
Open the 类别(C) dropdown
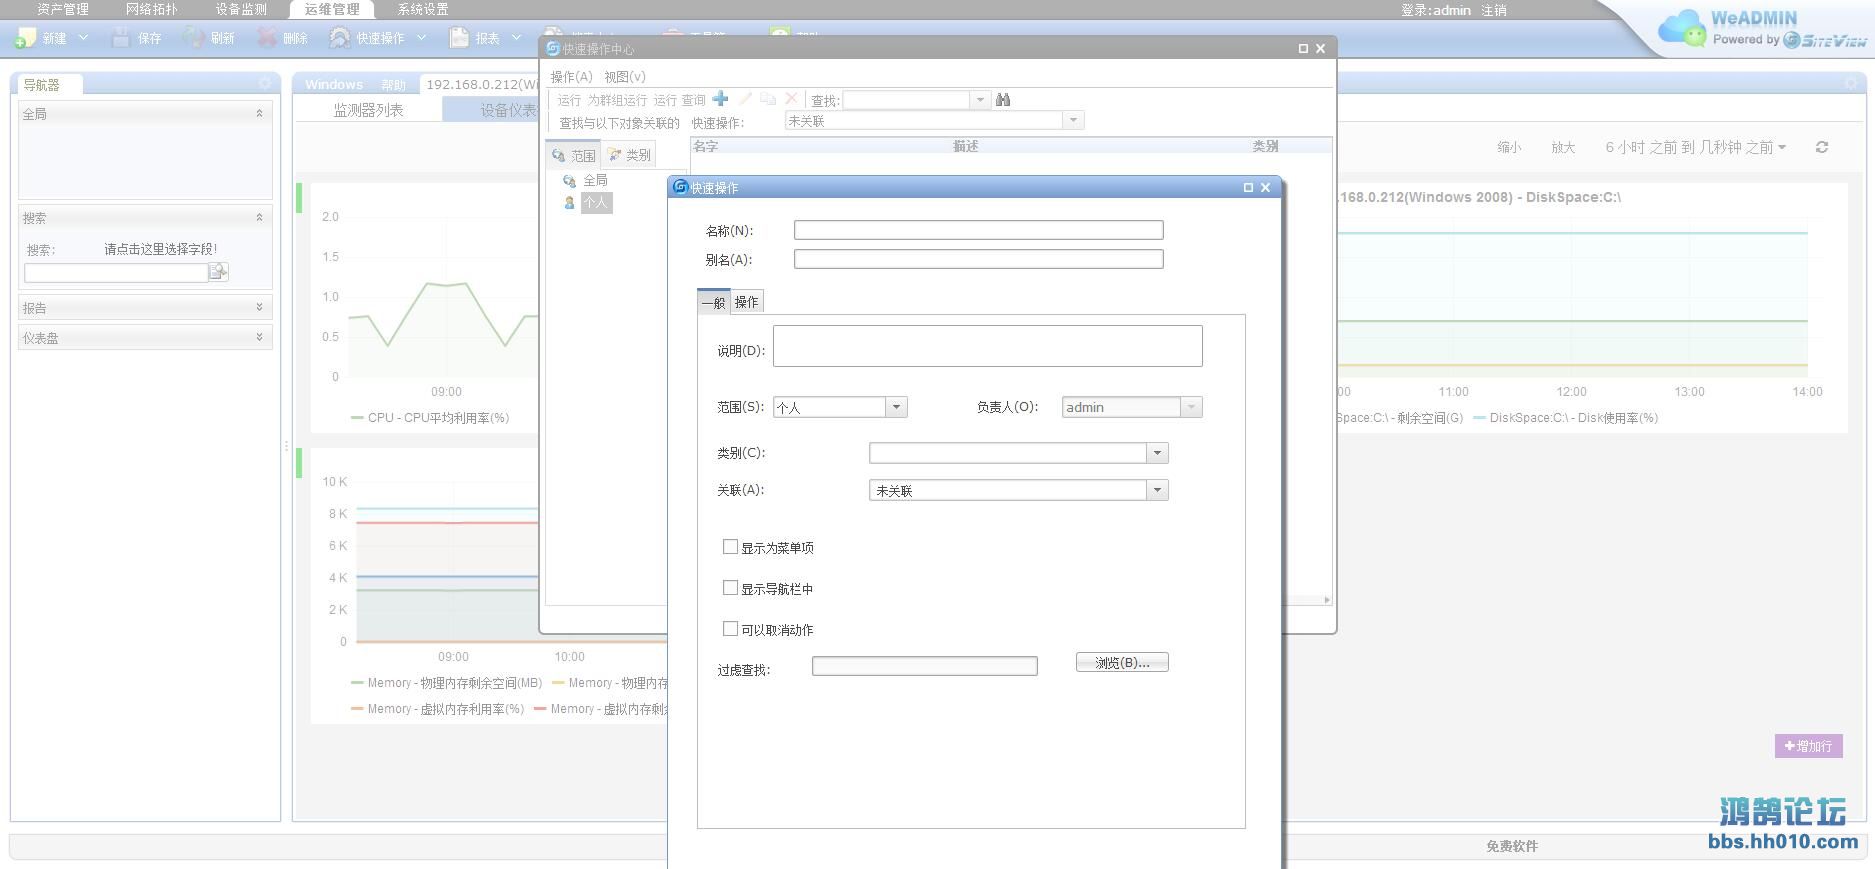coord(1157,453)
